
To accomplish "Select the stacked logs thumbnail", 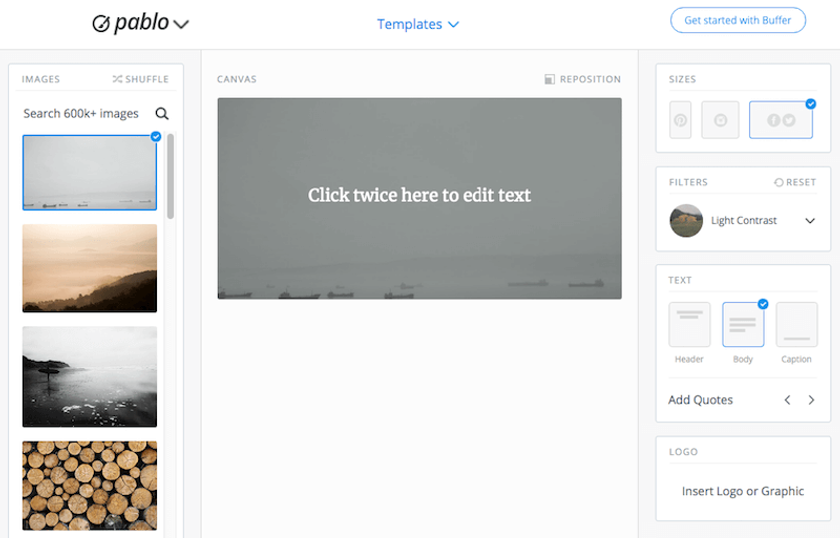I will pyautogui.click(x=89, y=485).
